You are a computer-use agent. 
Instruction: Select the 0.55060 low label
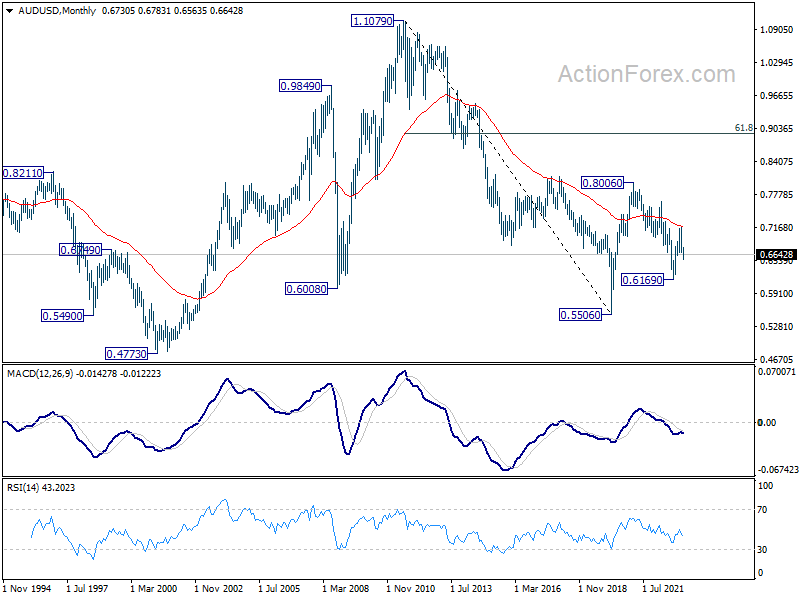coord(581,315)
